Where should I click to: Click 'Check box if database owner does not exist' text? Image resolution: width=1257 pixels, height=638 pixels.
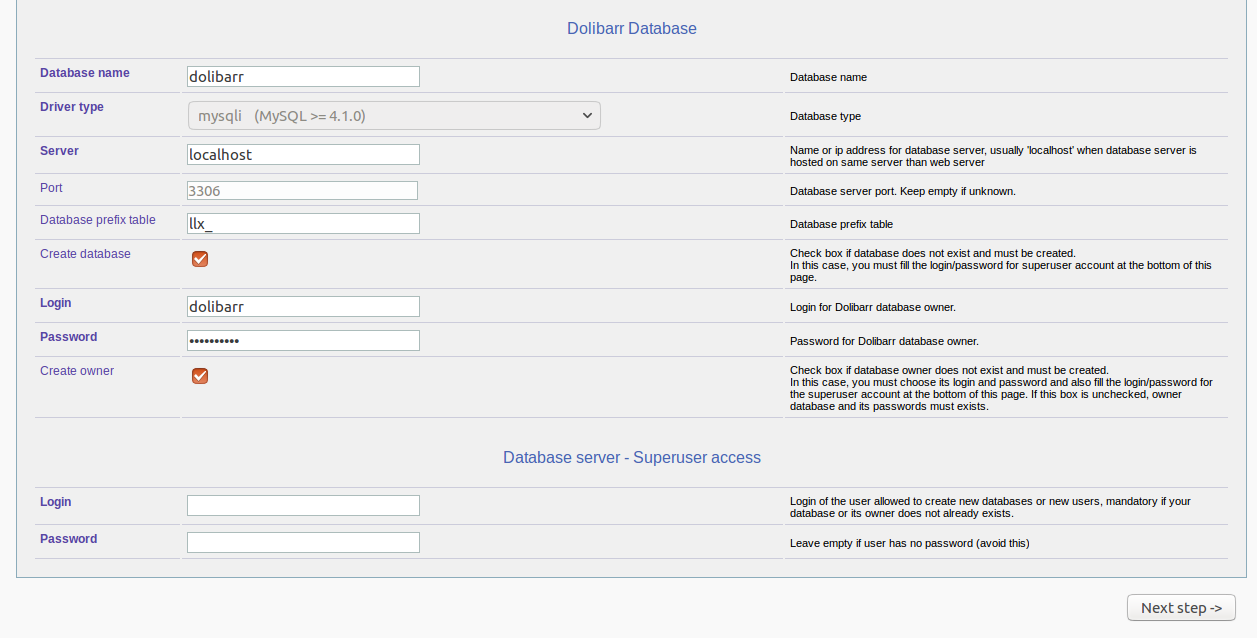[x=1001, y=388]
